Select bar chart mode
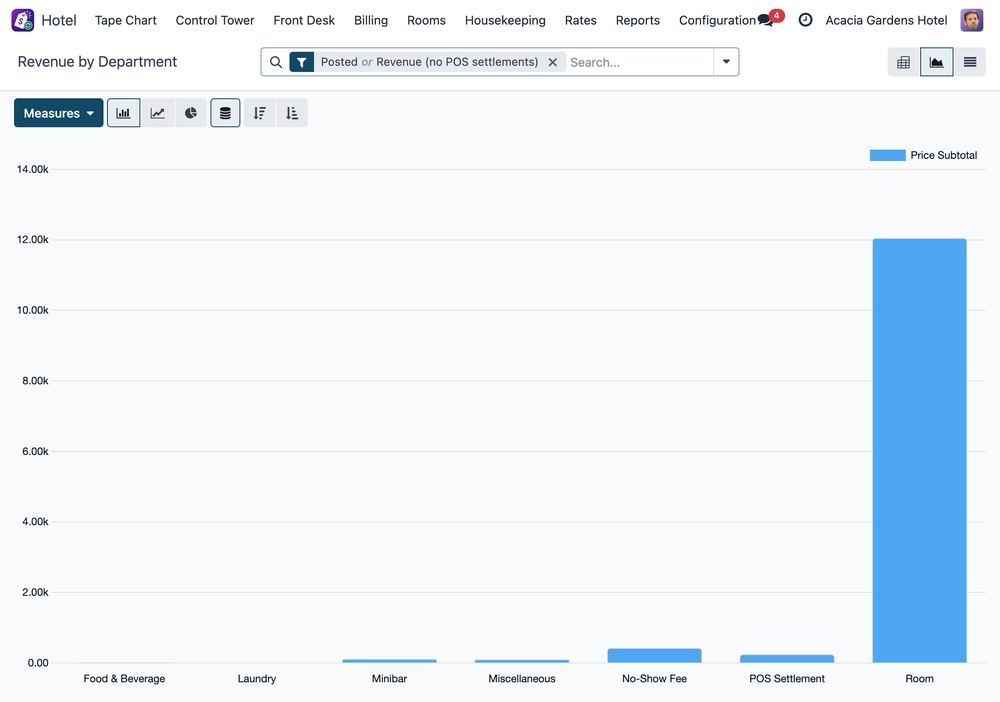This screenshot has height=702, width=1000. 124,113
